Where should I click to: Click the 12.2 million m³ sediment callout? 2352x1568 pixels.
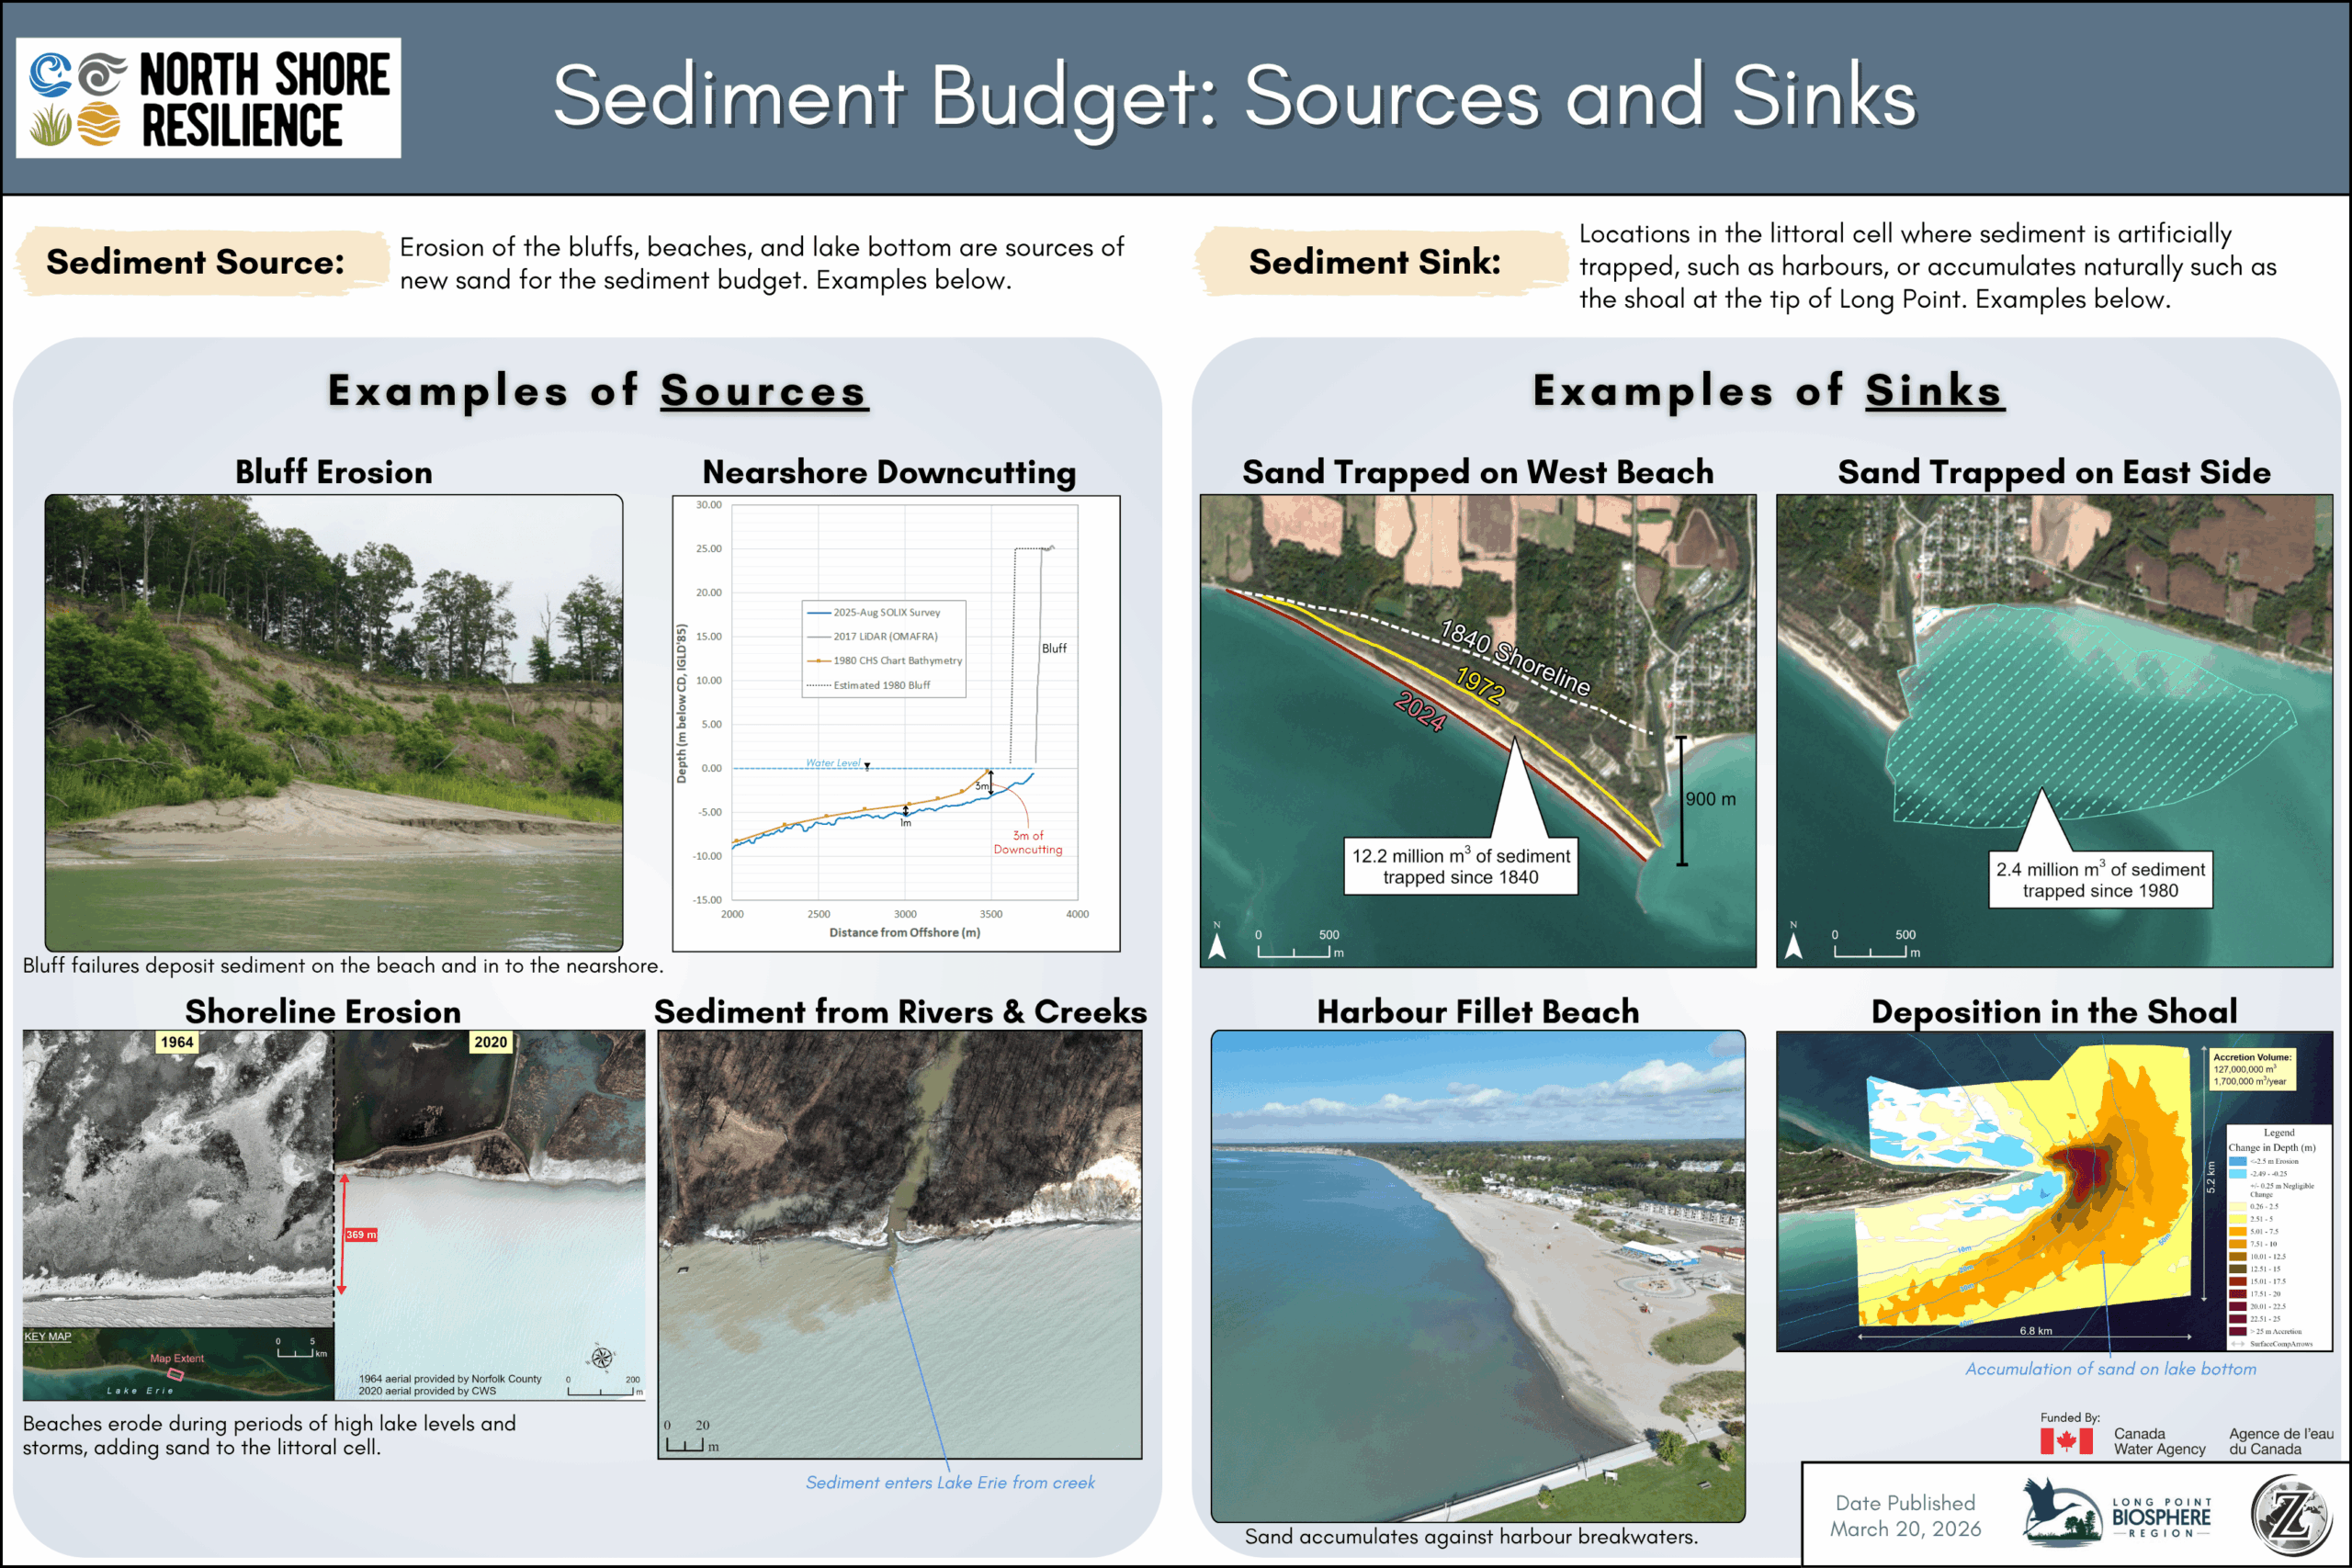point(1460,866)
